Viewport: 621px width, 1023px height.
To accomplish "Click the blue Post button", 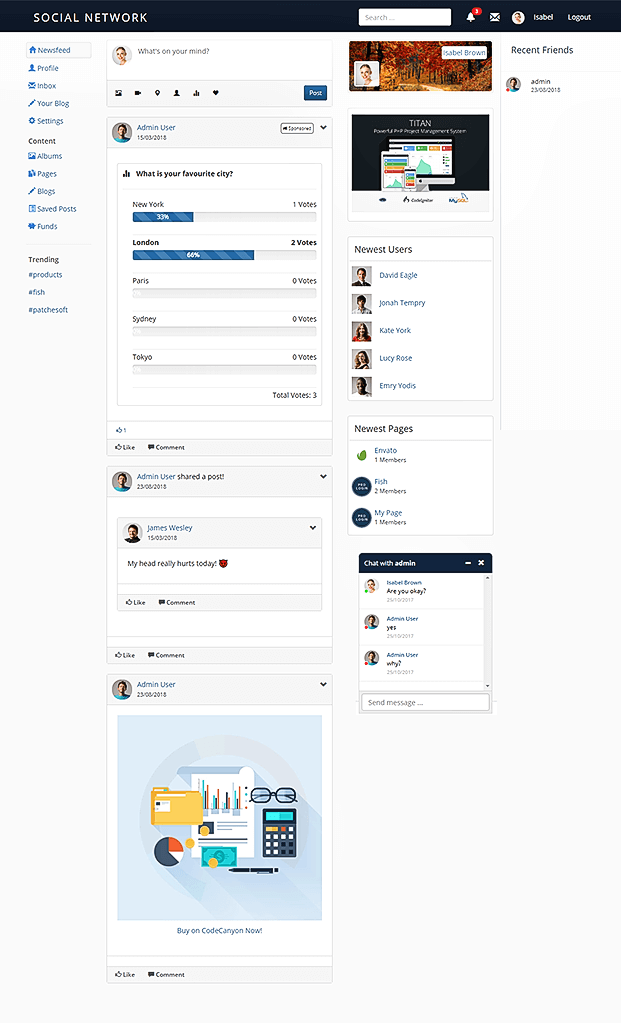I will (315, 93).
